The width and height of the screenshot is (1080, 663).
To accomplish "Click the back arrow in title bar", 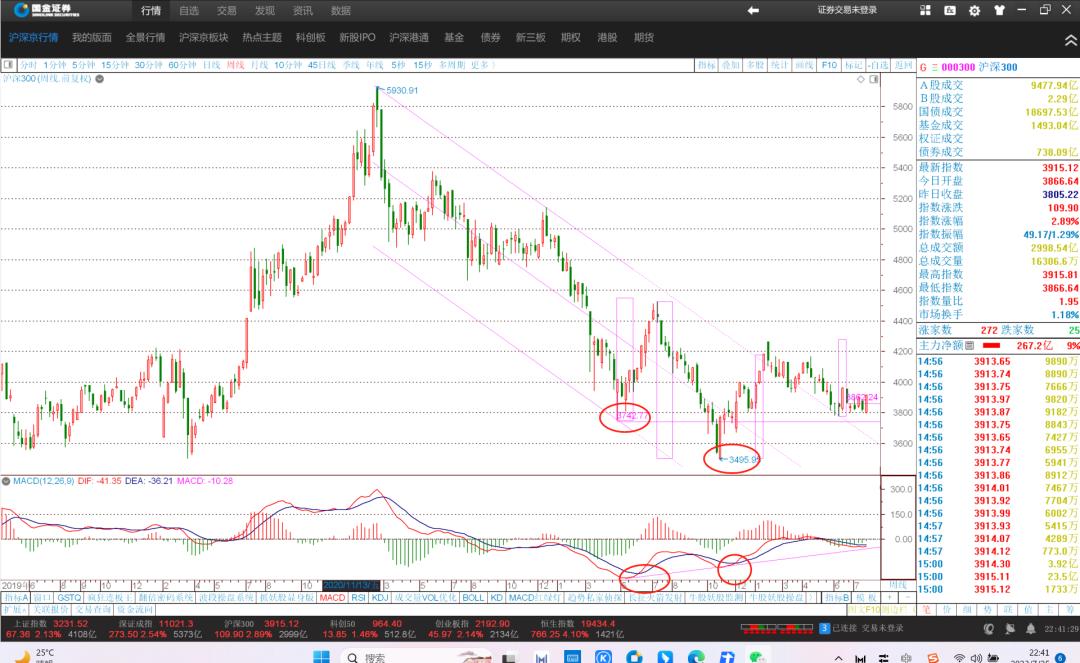I will point(753,10).
